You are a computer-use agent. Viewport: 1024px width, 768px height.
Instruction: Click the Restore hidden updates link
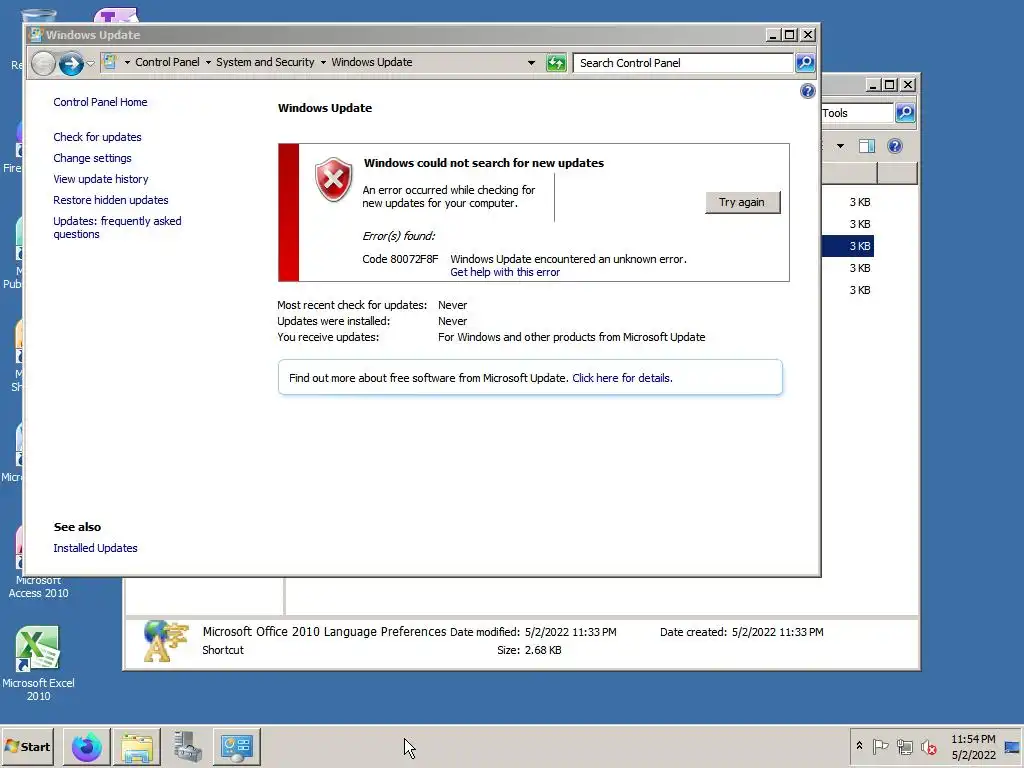[110, 200]
